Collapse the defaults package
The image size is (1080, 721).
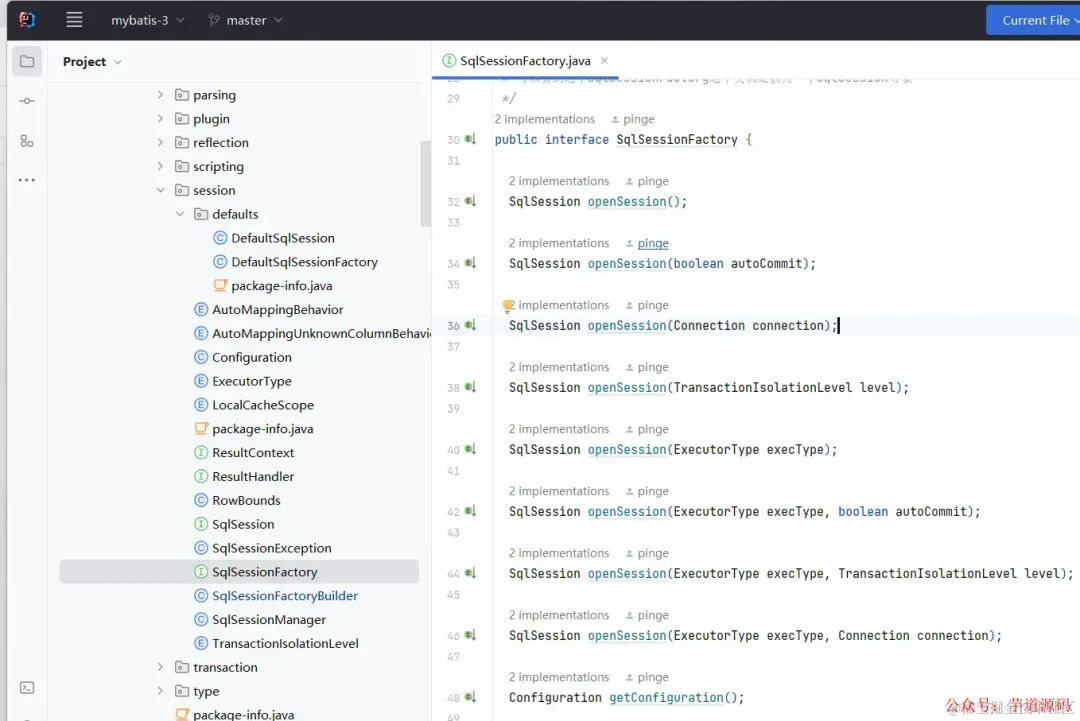point(179,214)
